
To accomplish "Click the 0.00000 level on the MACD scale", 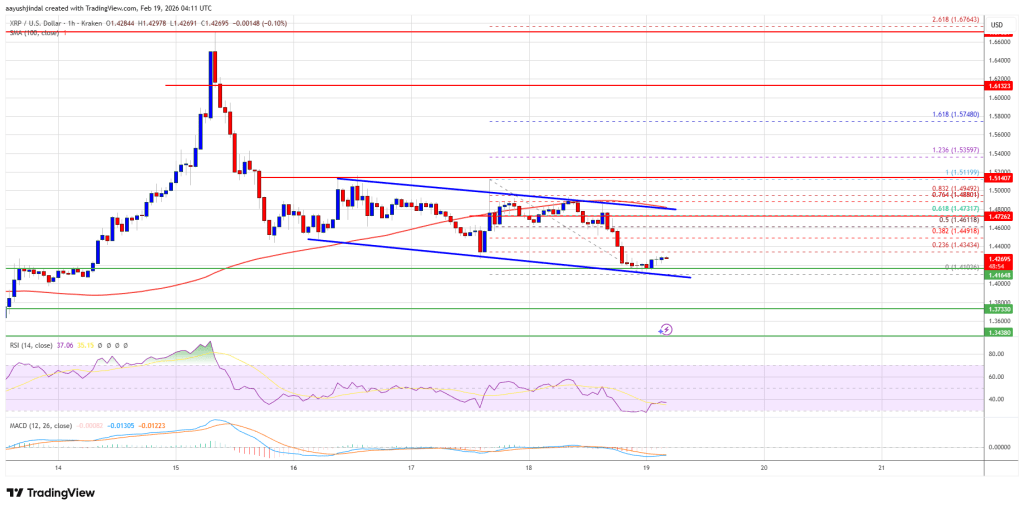I will (x=999, y=448).
